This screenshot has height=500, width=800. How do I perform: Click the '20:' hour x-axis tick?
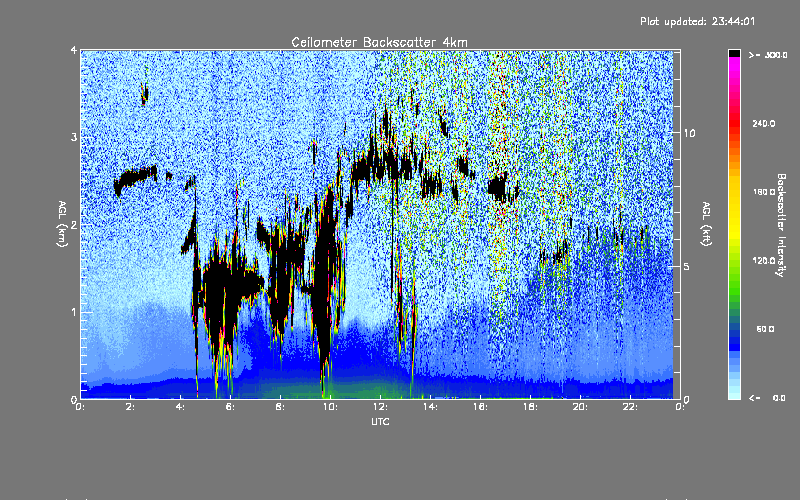point(580,407)
